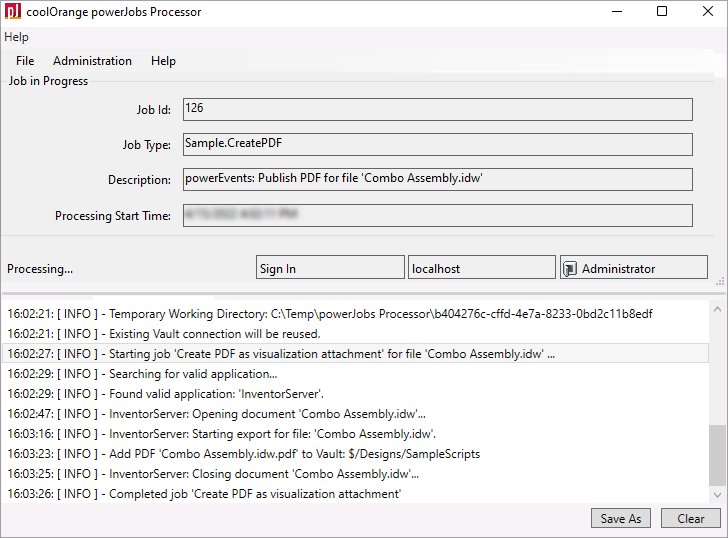Click the Sign In status panel
Screen dimensions: 728x538
[330, 267]
